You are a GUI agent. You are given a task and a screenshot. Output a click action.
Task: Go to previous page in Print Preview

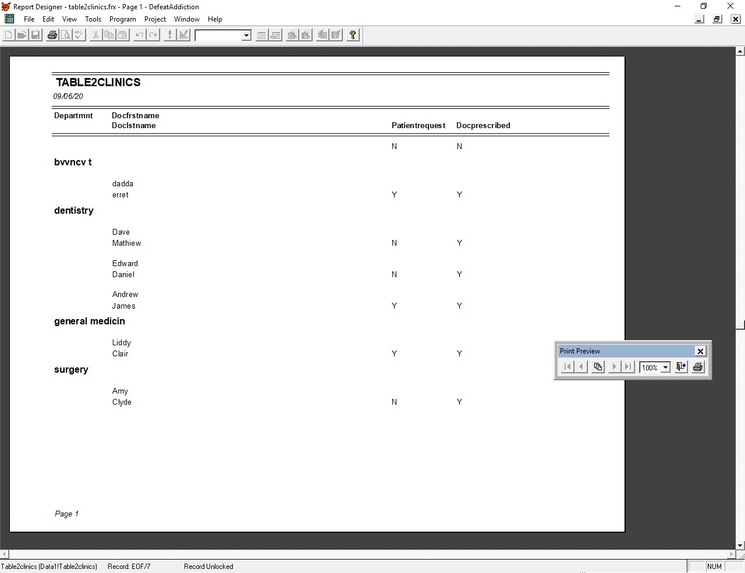pos(581,367)
